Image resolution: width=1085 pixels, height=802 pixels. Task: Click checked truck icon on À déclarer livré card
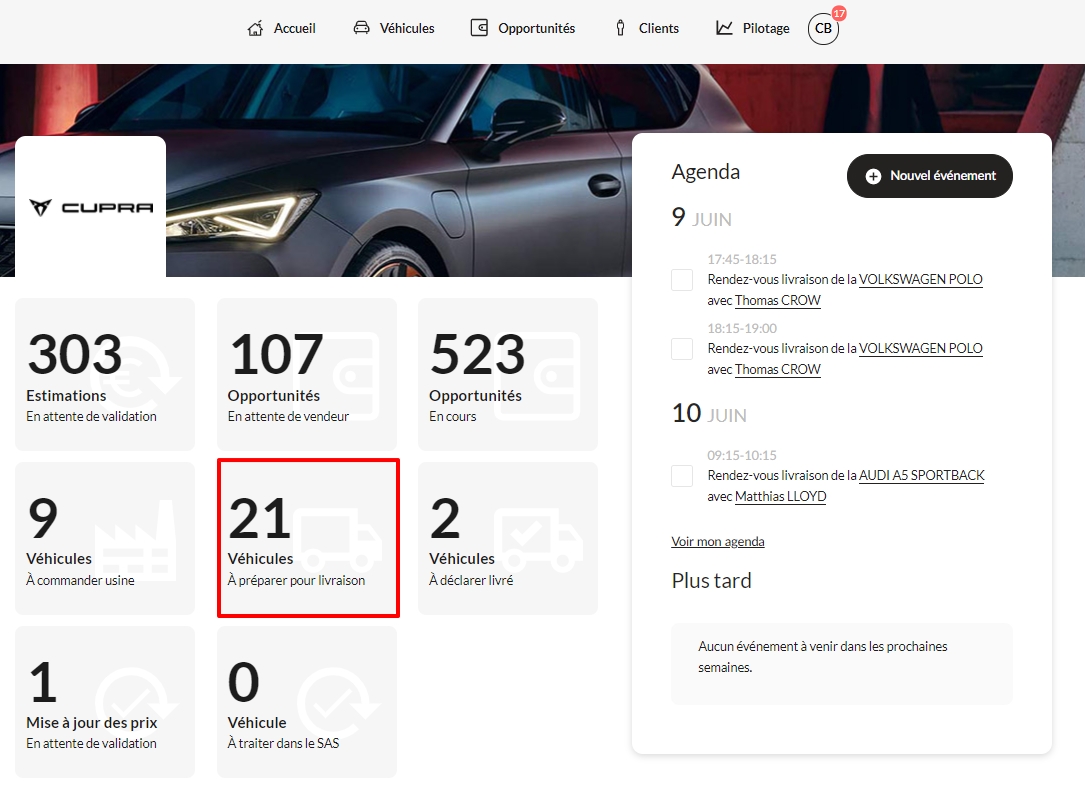pos(538,540)
